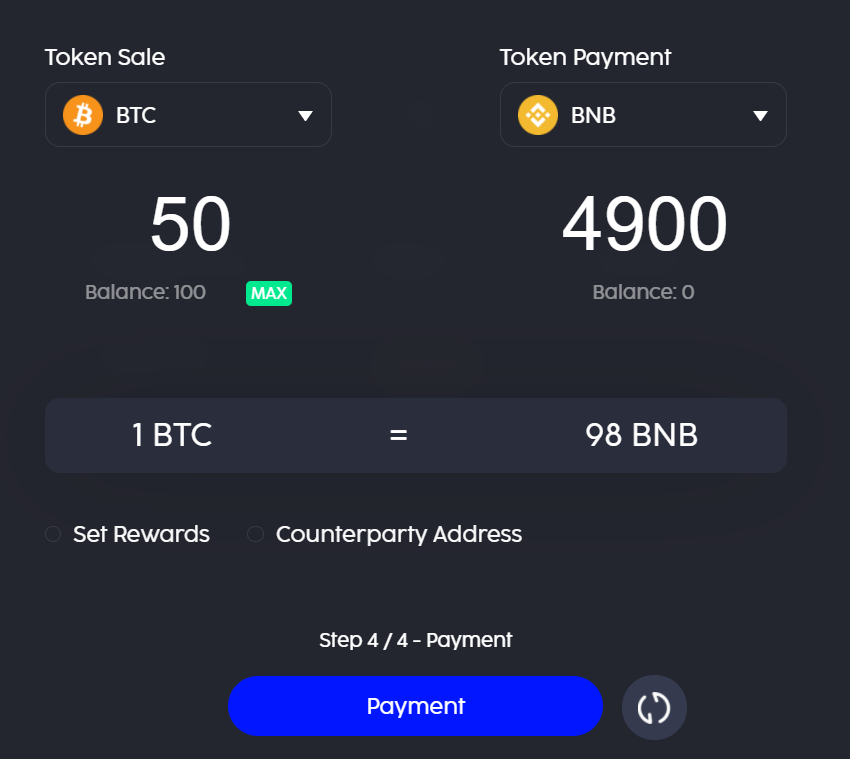The width and height of the screenshot is (850, 759).
Task: Open the Token Payment BNB selector box
Action: 643,114
